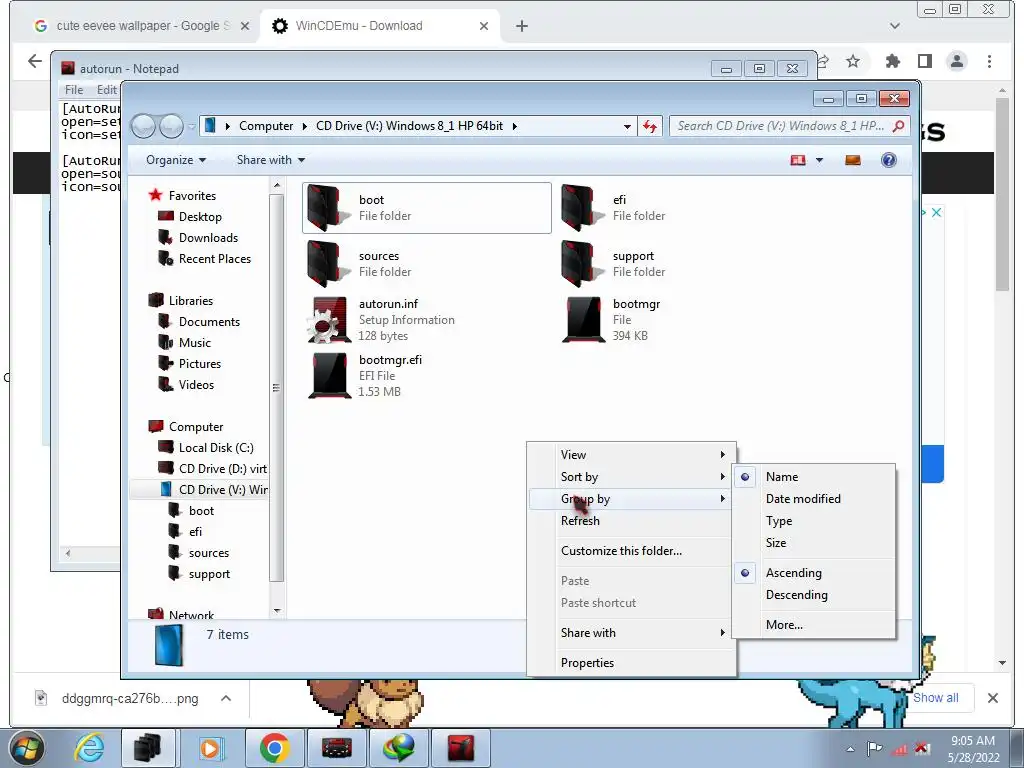The width and height of the screenshot is (1024, 768).
Task: Toggle the preview pane icon
Action: pyautogui.click(x=852, y=160)
